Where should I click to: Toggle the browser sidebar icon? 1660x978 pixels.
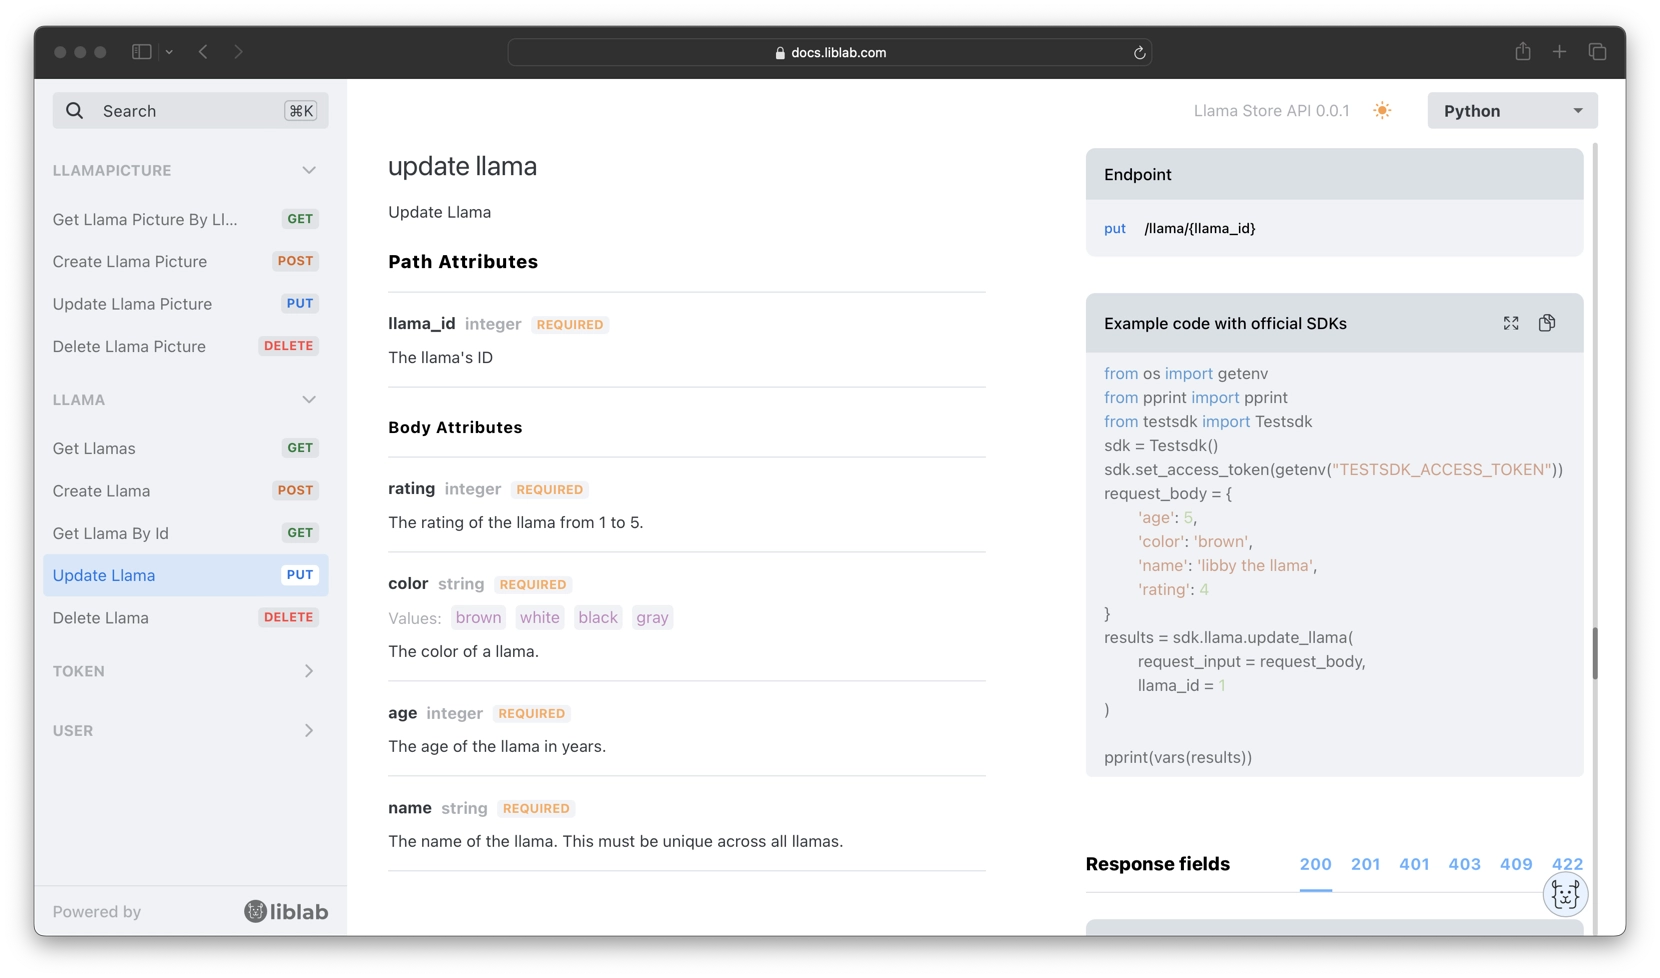(x=140, y=52)
